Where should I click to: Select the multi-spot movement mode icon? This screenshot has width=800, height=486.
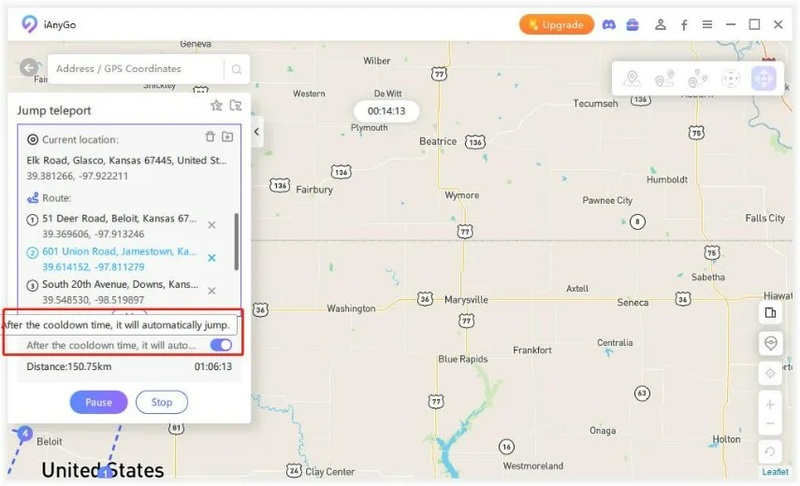pos(697,79)
